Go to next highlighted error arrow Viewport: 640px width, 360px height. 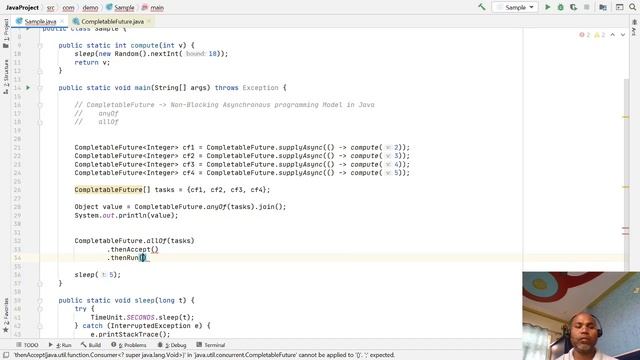pyautogui.click(x=623, y=35)
